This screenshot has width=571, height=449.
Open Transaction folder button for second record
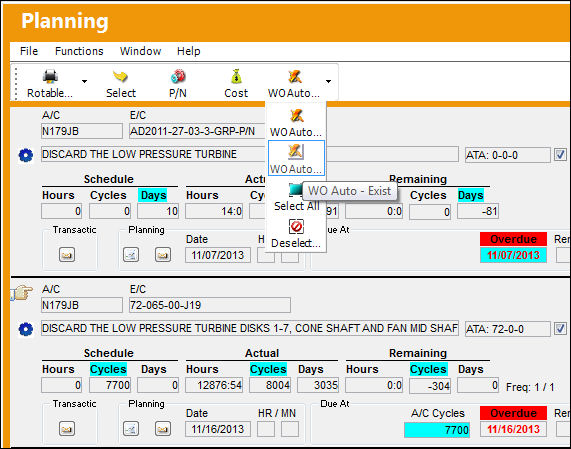(x=67, y=429)
